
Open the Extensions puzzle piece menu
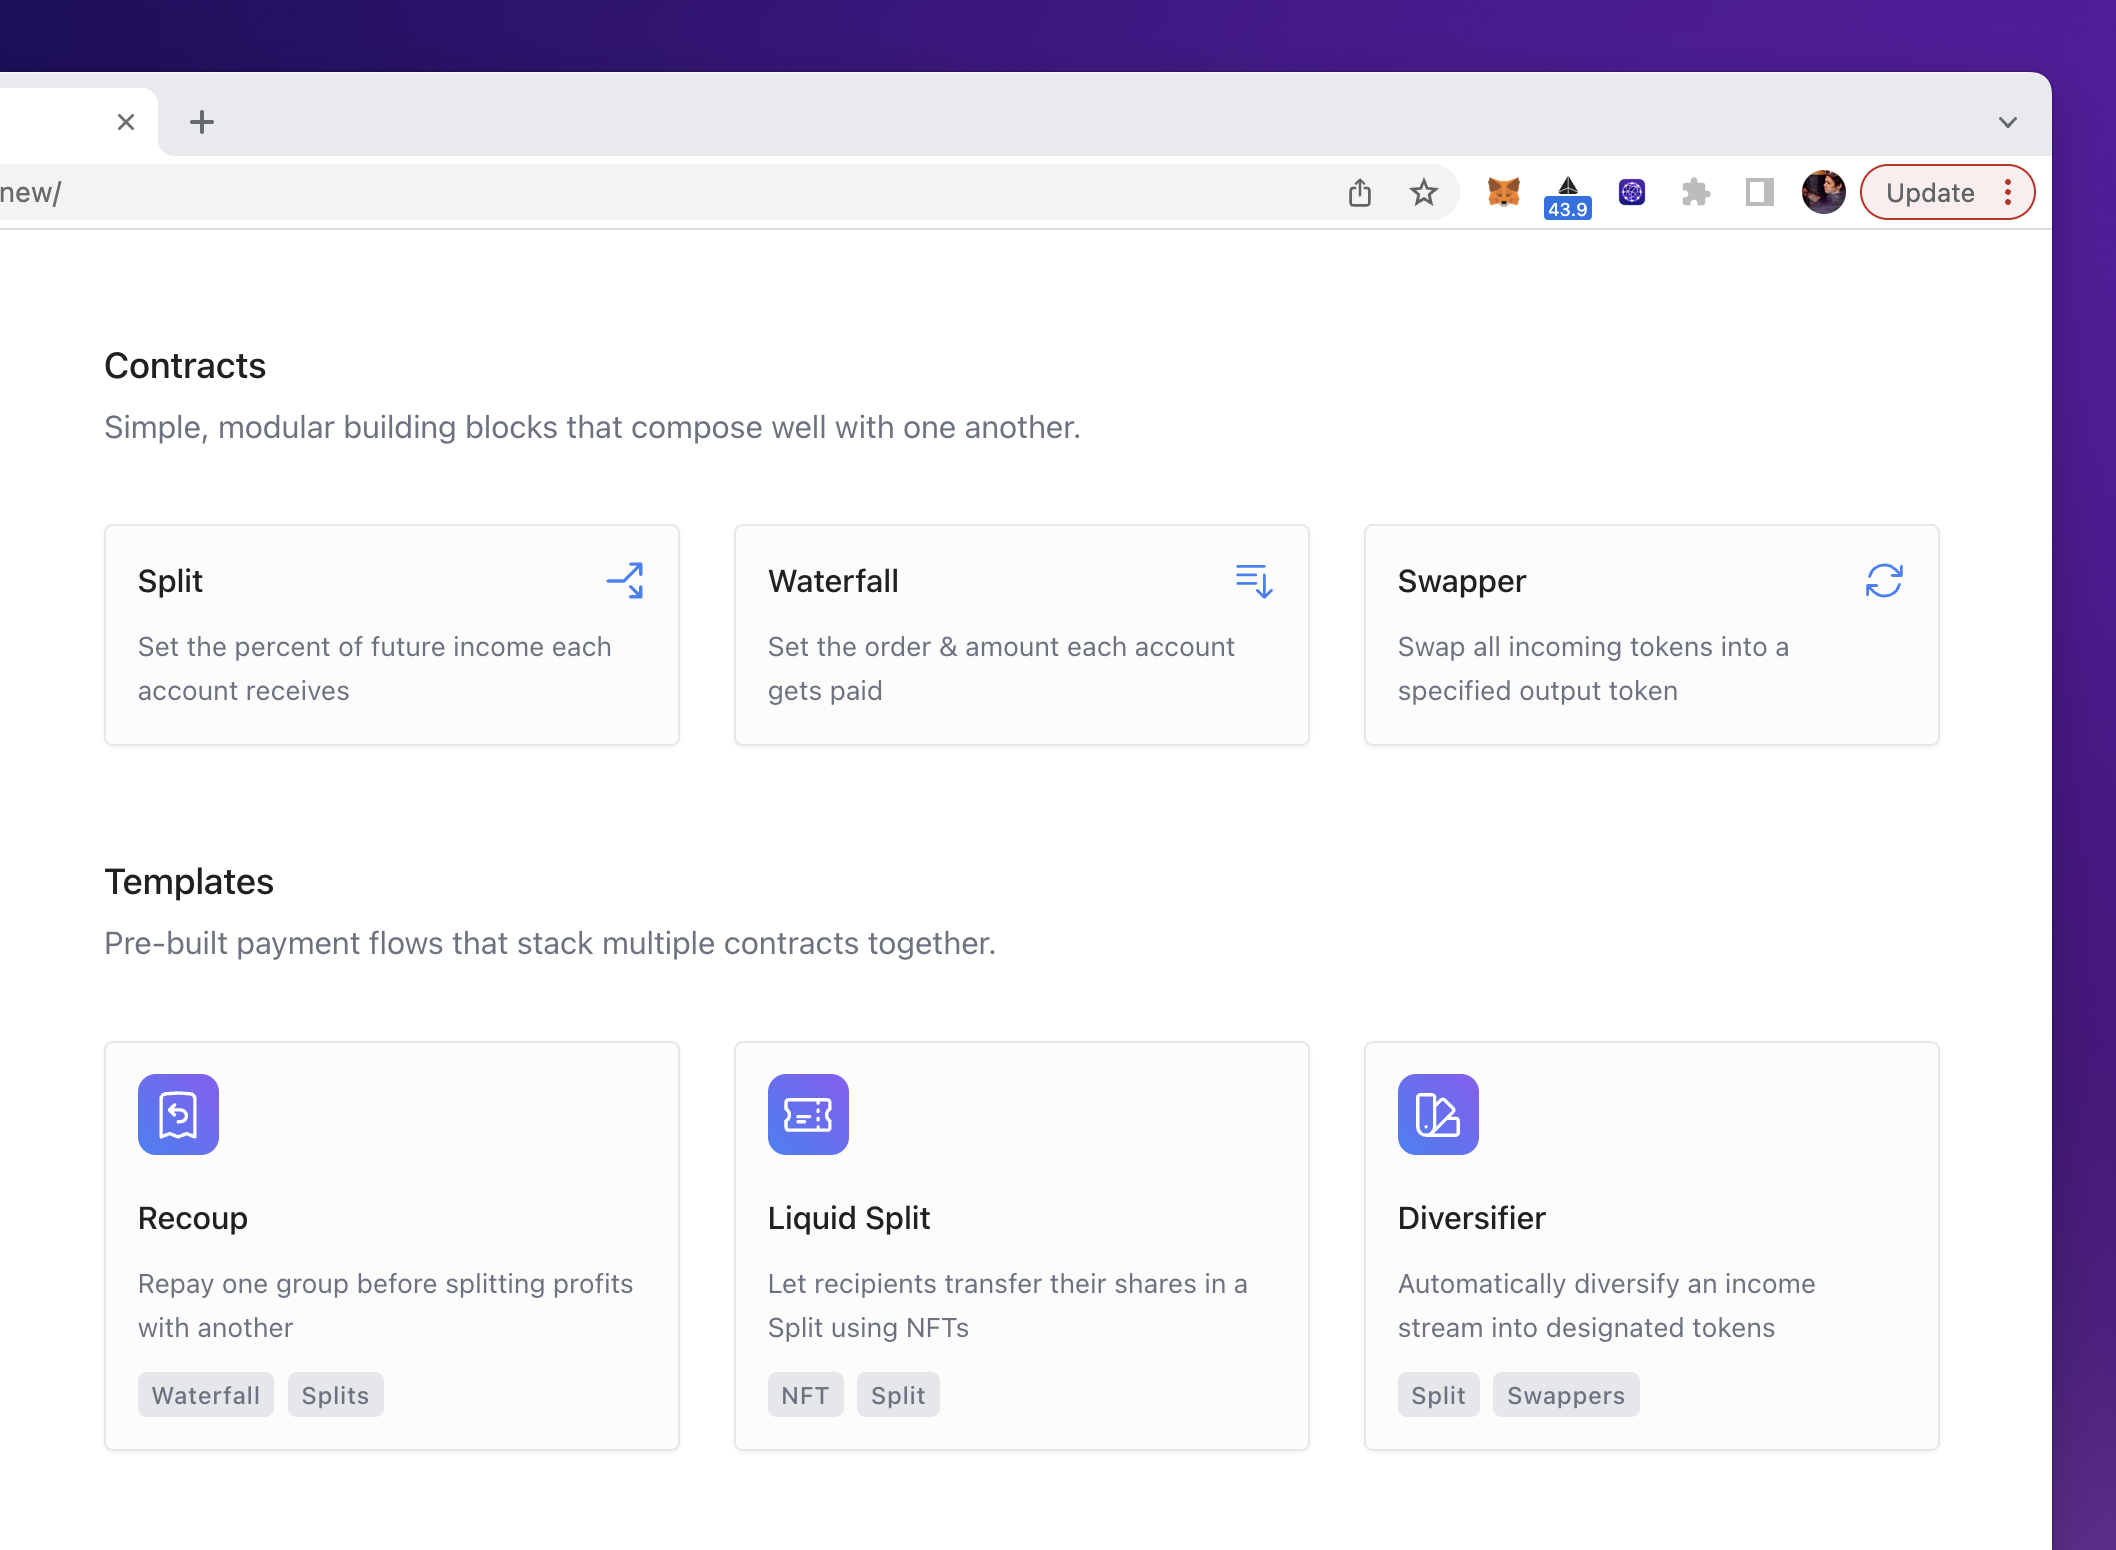(x=1696, y=192)
